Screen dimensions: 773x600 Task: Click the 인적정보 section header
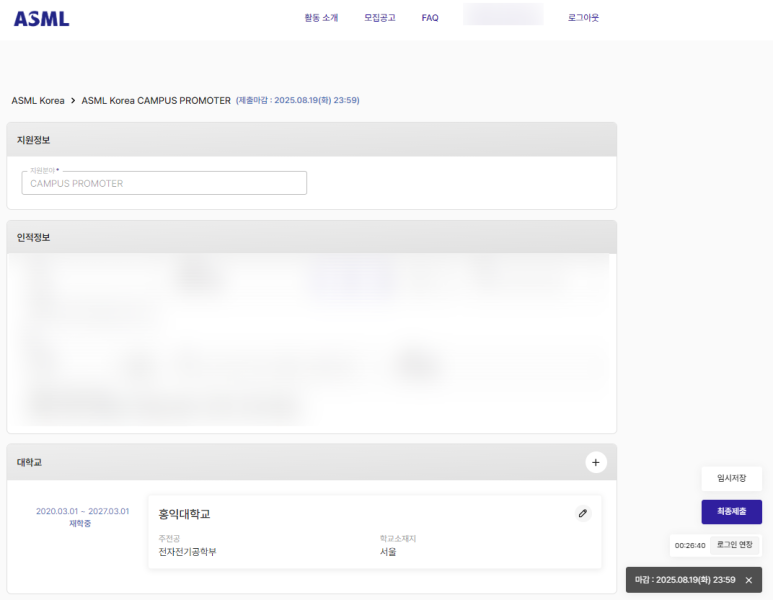312,237
